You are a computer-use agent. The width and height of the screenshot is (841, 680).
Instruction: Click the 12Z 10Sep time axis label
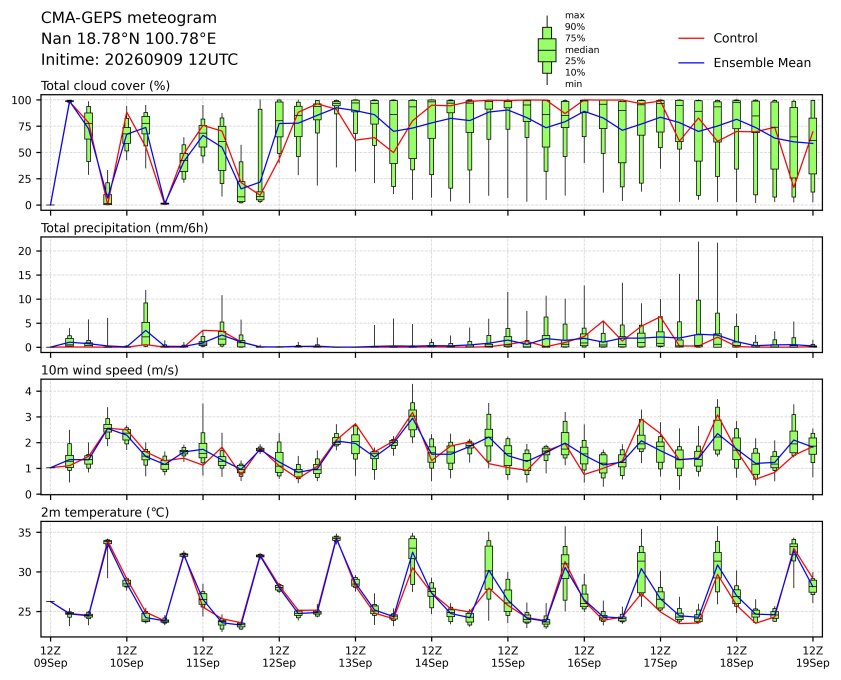pyautogui.click(x=127, y=657)
